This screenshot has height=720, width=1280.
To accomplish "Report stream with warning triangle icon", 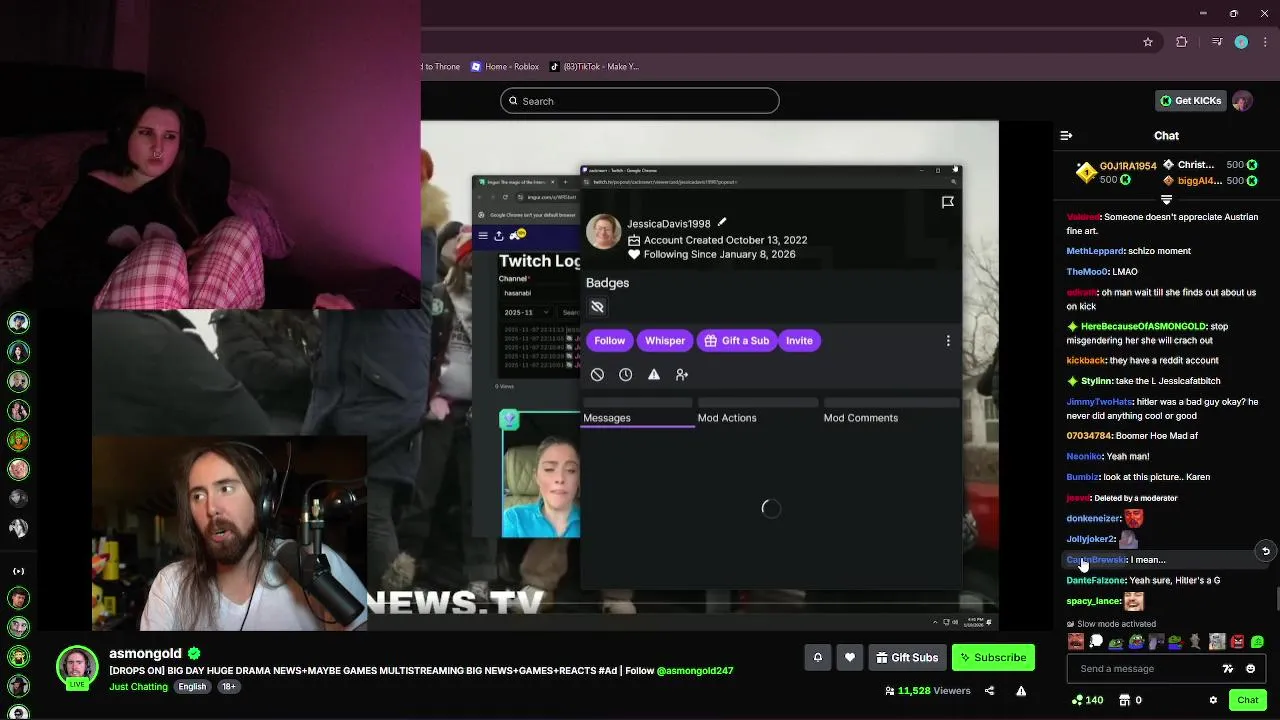I will tap(1021, 691).
